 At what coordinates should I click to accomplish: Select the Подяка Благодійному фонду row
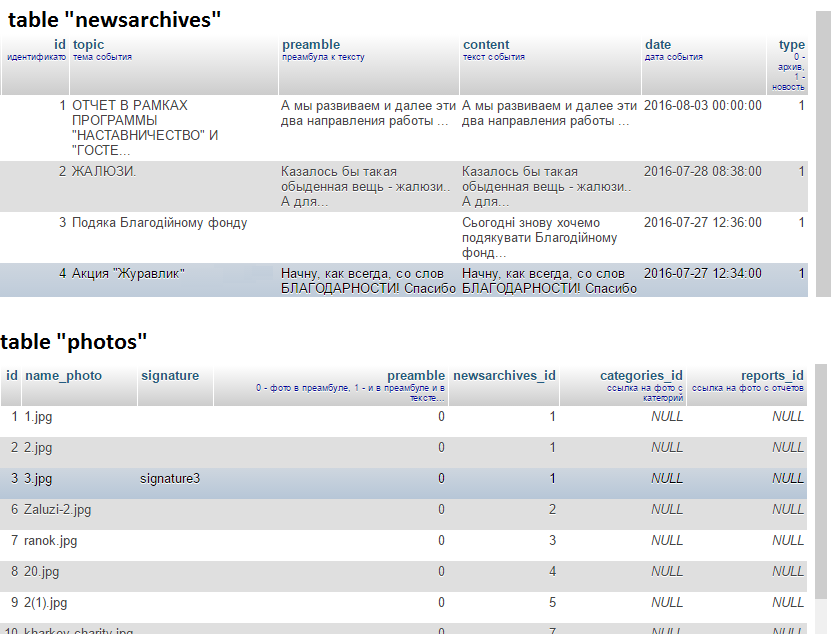(x=159, y=223)
